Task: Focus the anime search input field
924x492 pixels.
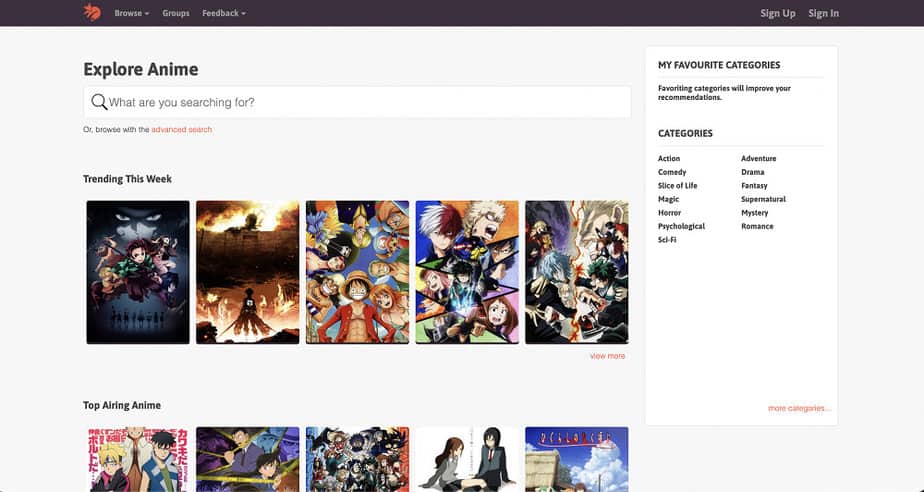Action: coord(357,102)
